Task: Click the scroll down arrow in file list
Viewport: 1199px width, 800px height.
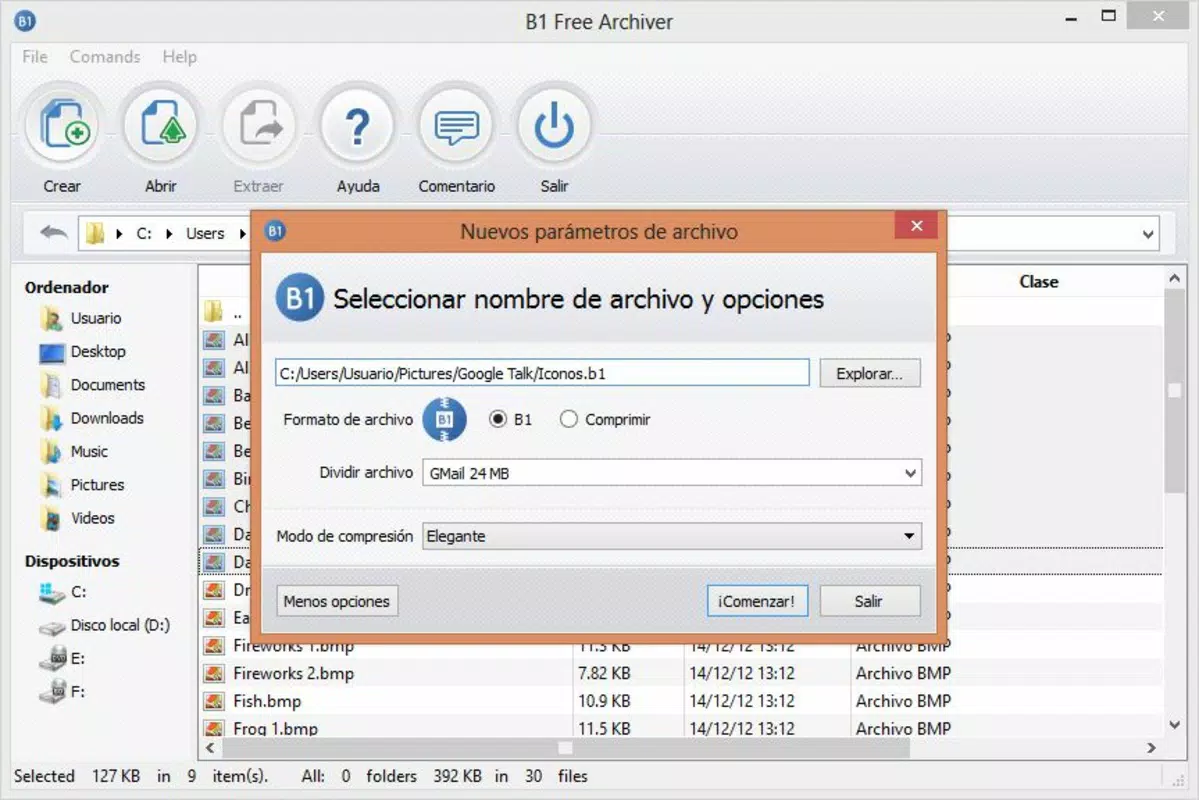Action: click(1174, 724)
